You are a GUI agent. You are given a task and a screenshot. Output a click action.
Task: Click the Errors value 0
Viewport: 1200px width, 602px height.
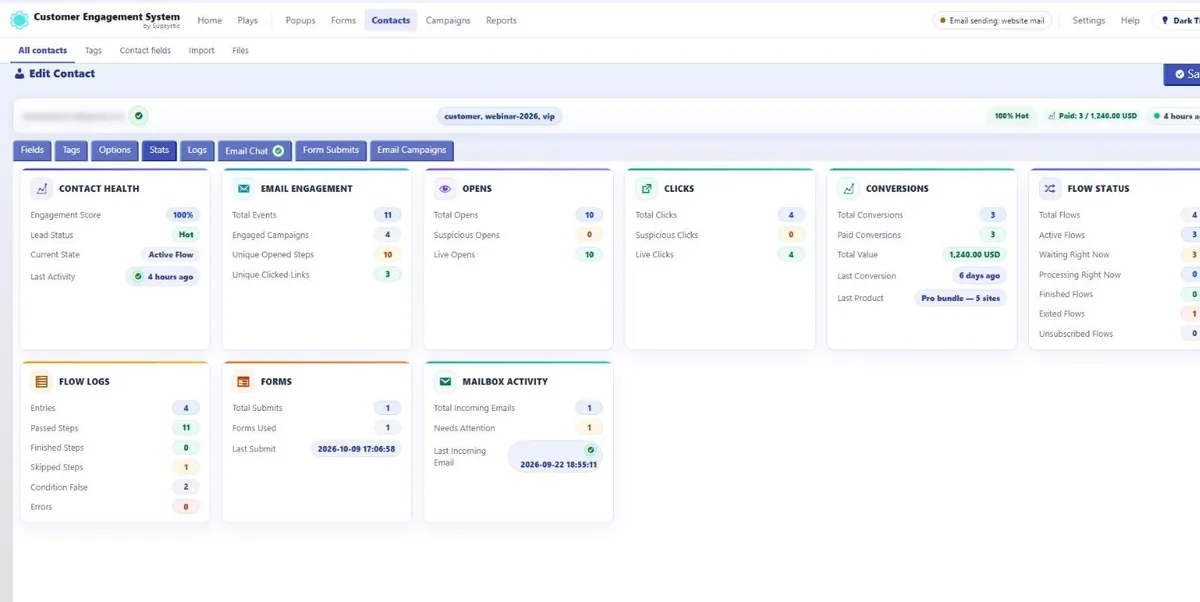click(186, 507)
